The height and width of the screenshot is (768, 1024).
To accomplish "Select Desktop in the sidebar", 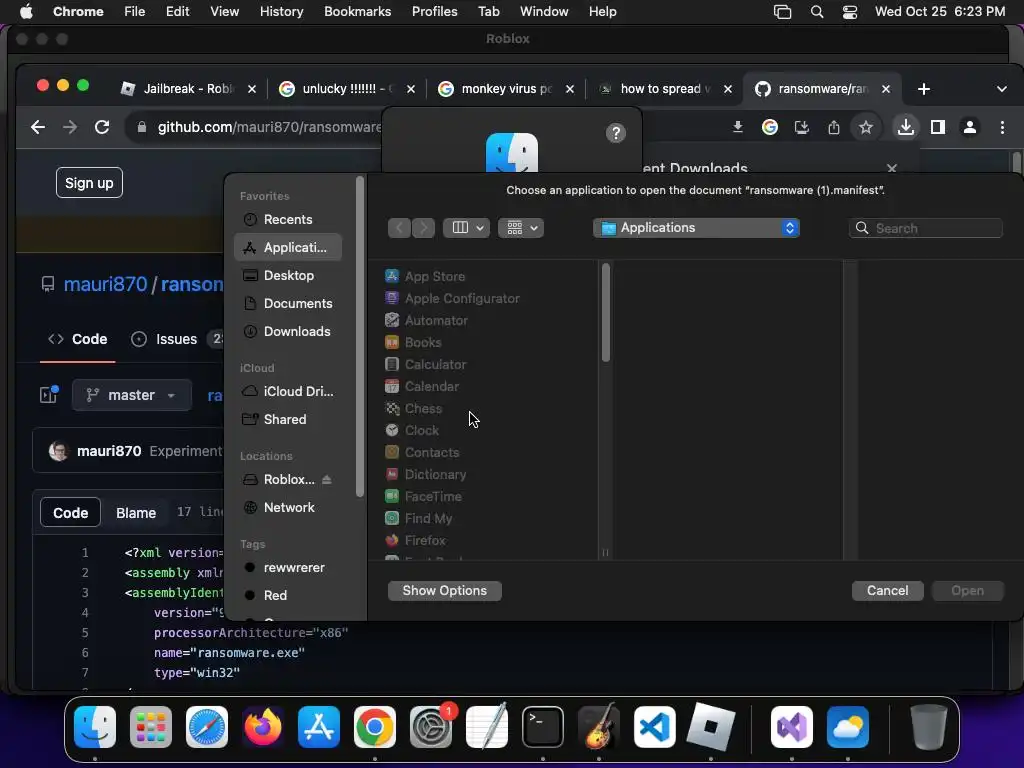I will click(x=287, y=276).
